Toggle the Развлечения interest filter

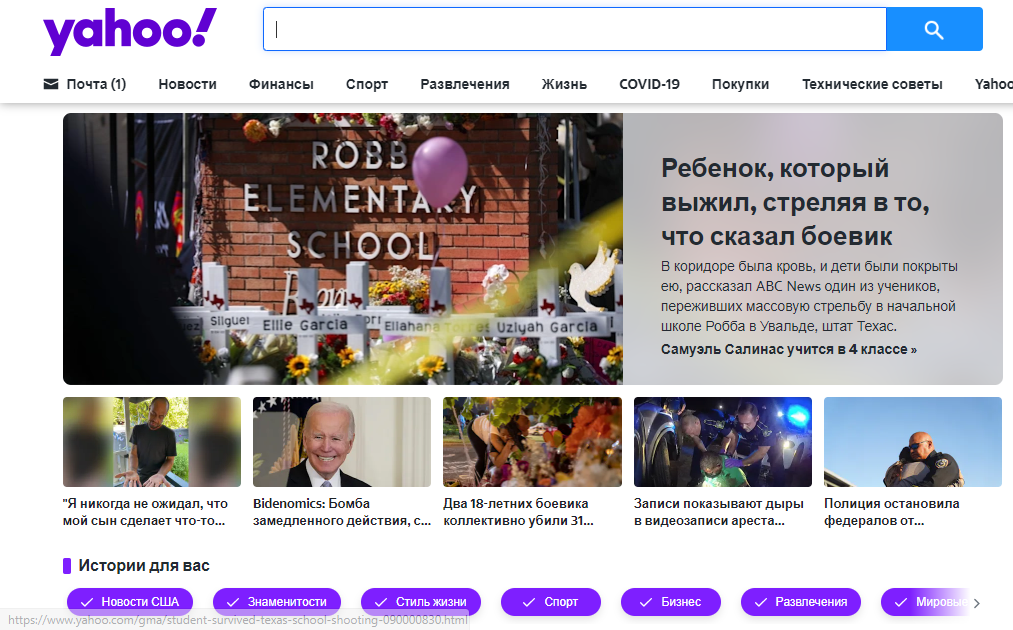coord(800,602)
